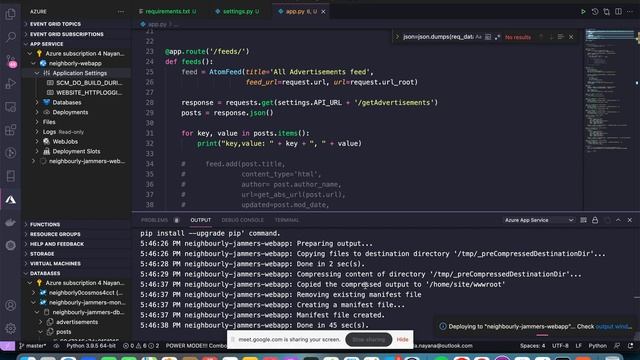Click the master branch in status bar
640x360 pixels.
coord(33,346)
